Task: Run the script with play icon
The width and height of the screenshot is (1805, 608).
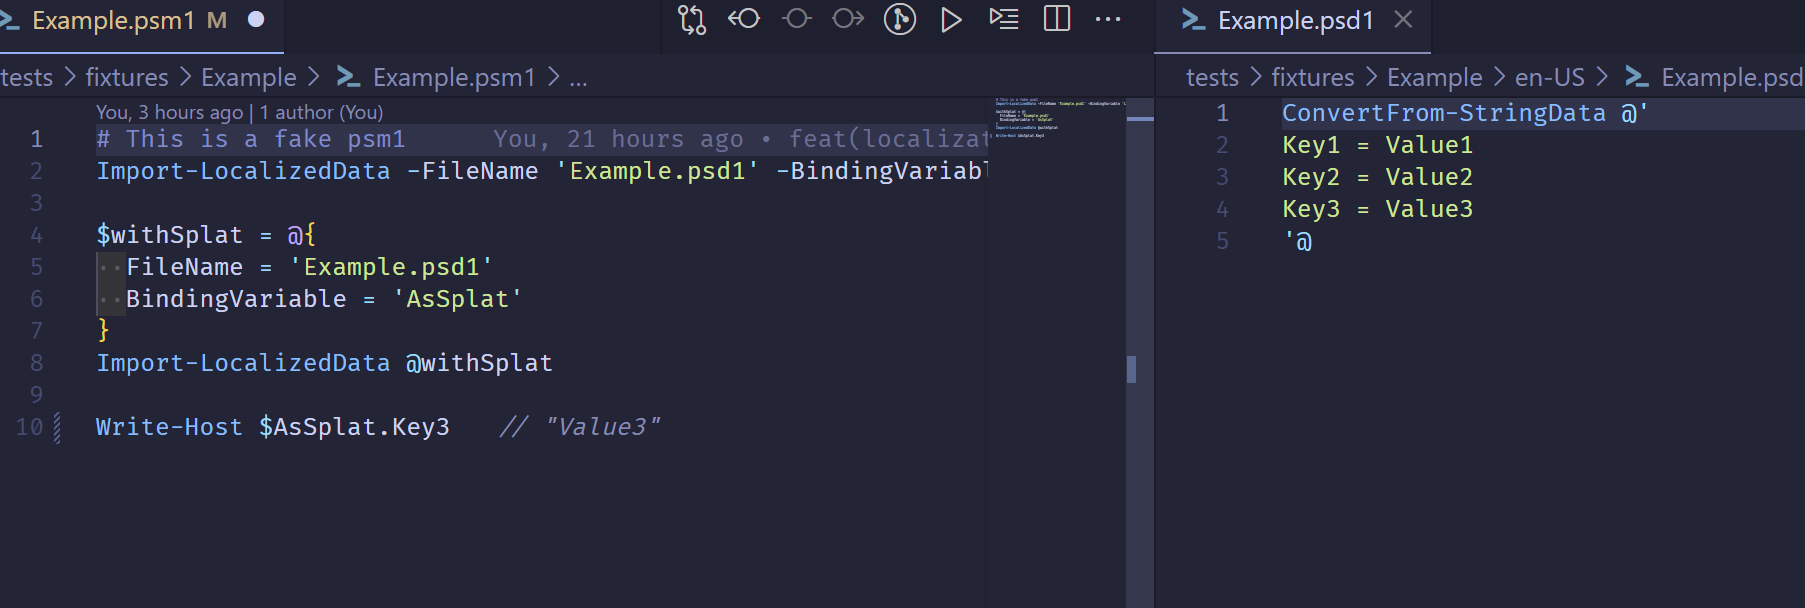Action: click(x=951, y=19)
